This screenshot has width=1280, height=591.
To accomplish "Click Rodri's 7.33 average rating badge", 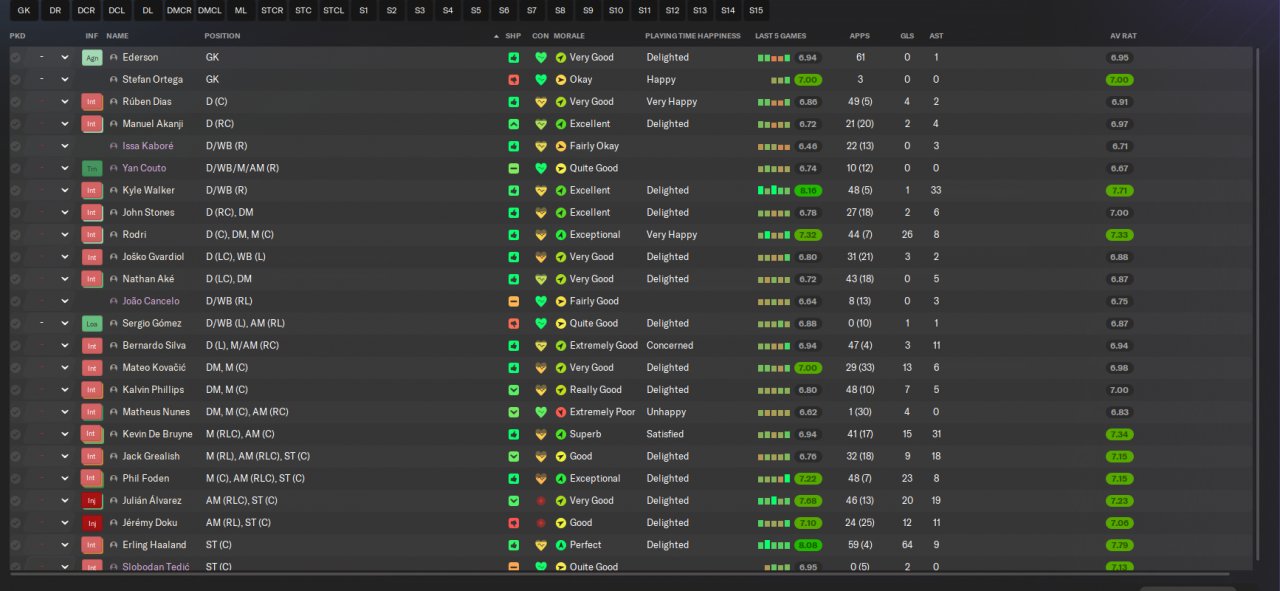I will pos(1120,235).
